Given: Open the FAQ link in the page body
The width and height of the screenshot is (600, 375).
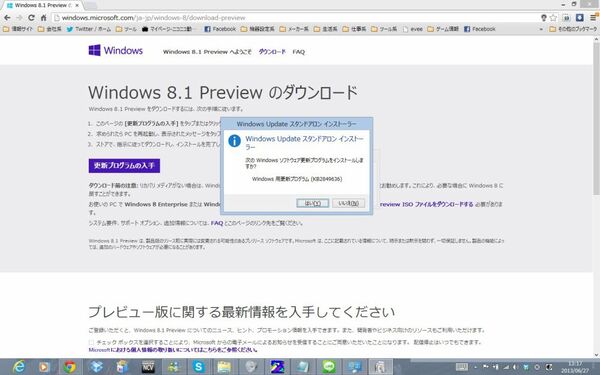Looking at the screenshot, I should [217, 223].
